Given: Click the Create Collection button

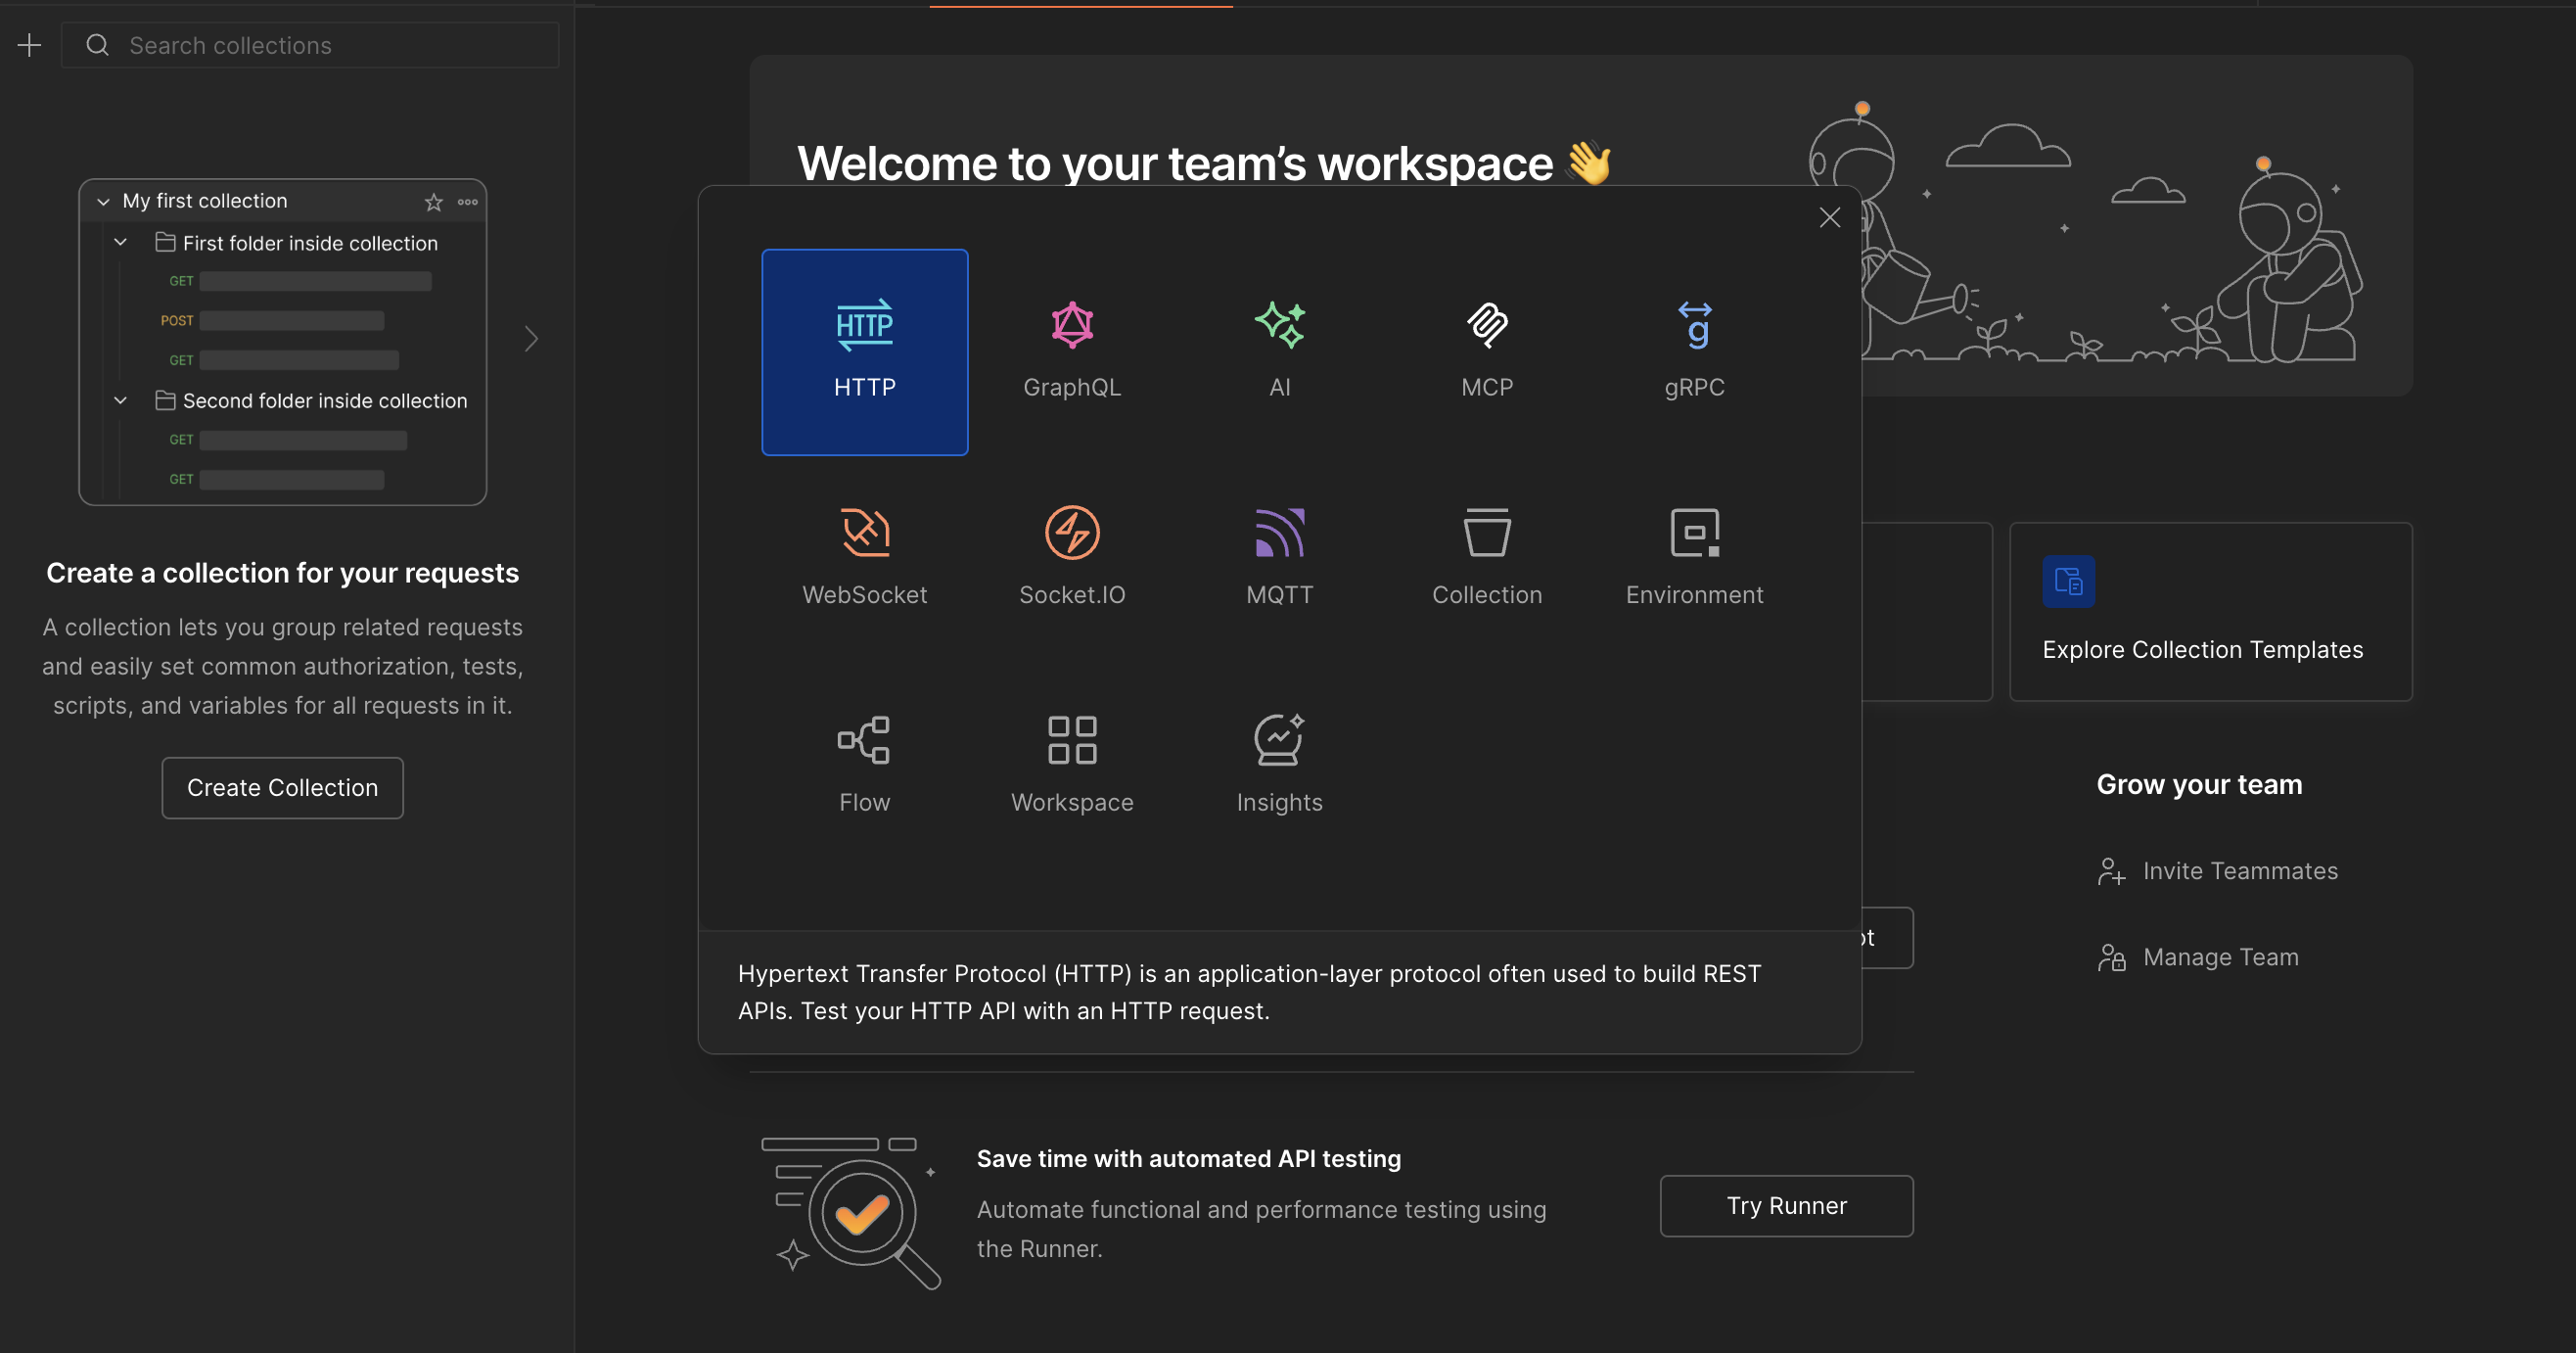Looking at the screenshot, I should (x=282, y=788).
